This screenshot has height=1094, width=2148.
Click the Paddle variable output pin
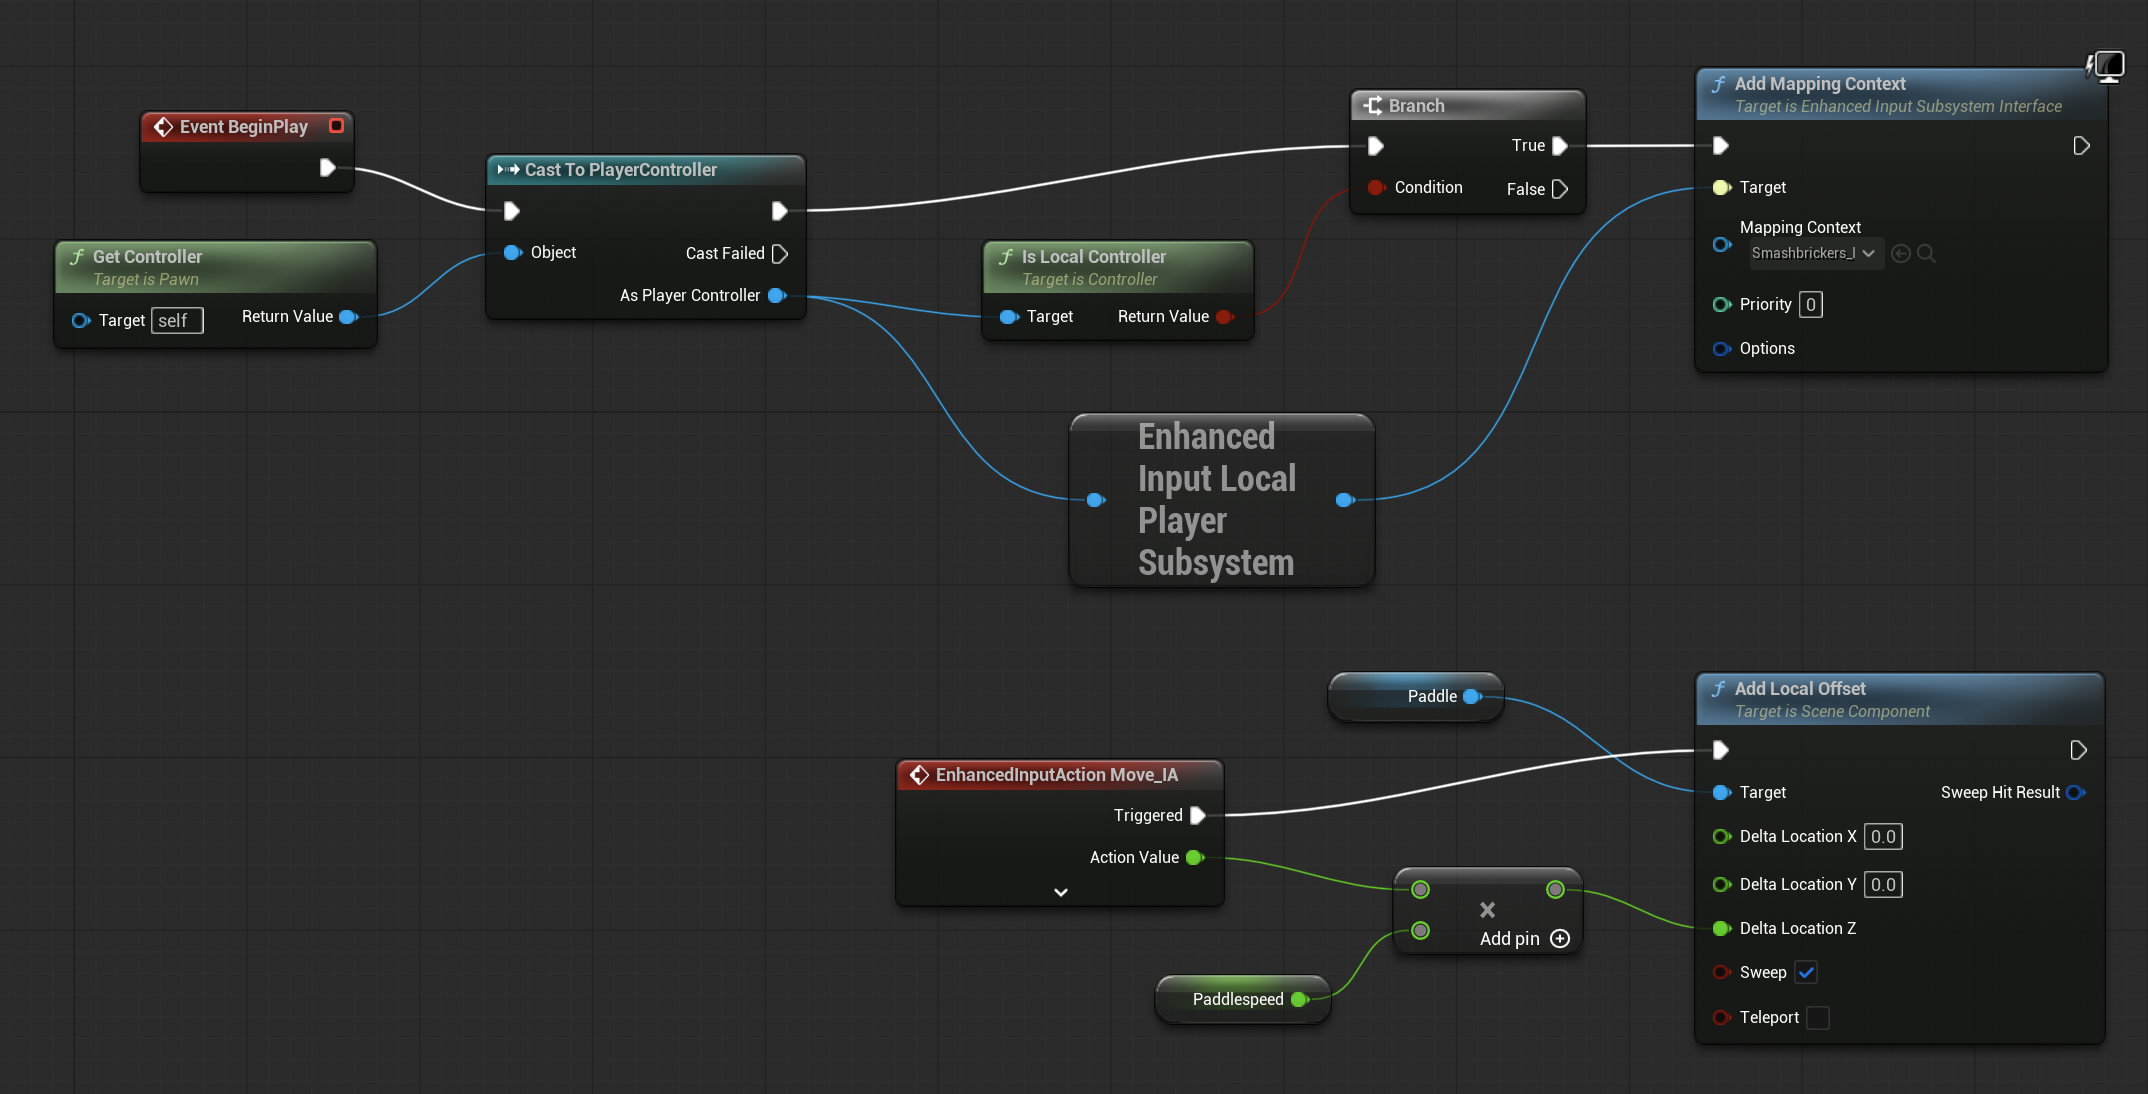(x=1473, y=697)
